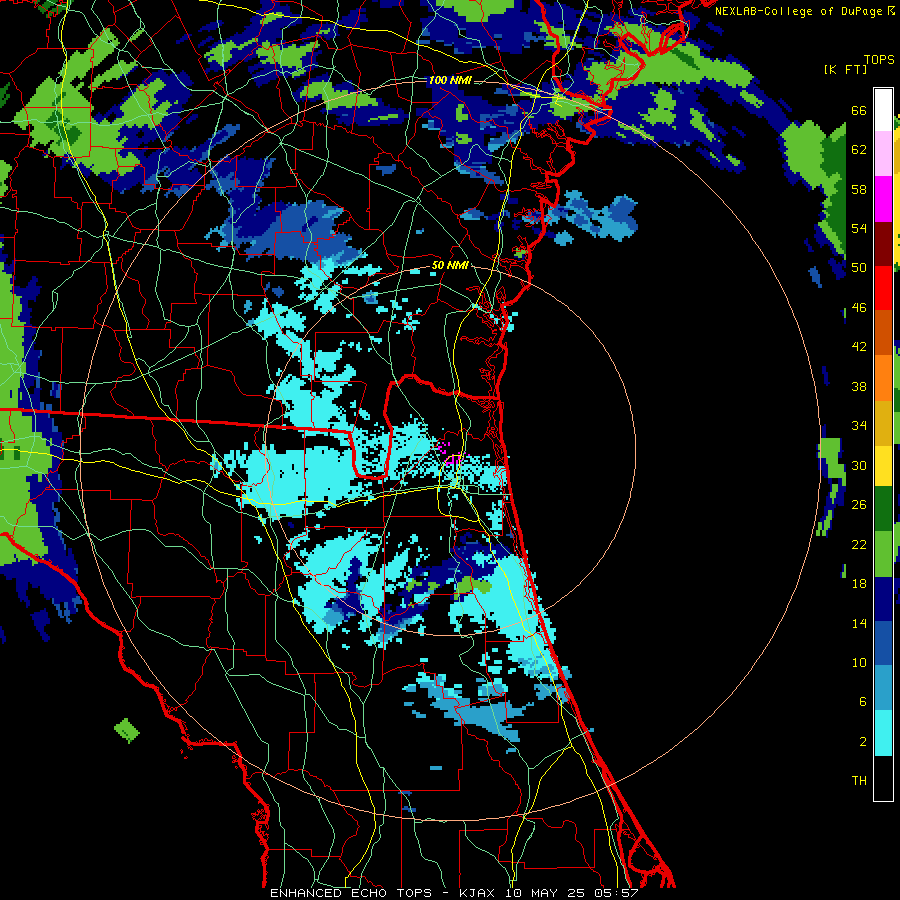Click the dark orange 42 kft legend swatch
This screenshot has width=900, height=900.
click(883, 332)
